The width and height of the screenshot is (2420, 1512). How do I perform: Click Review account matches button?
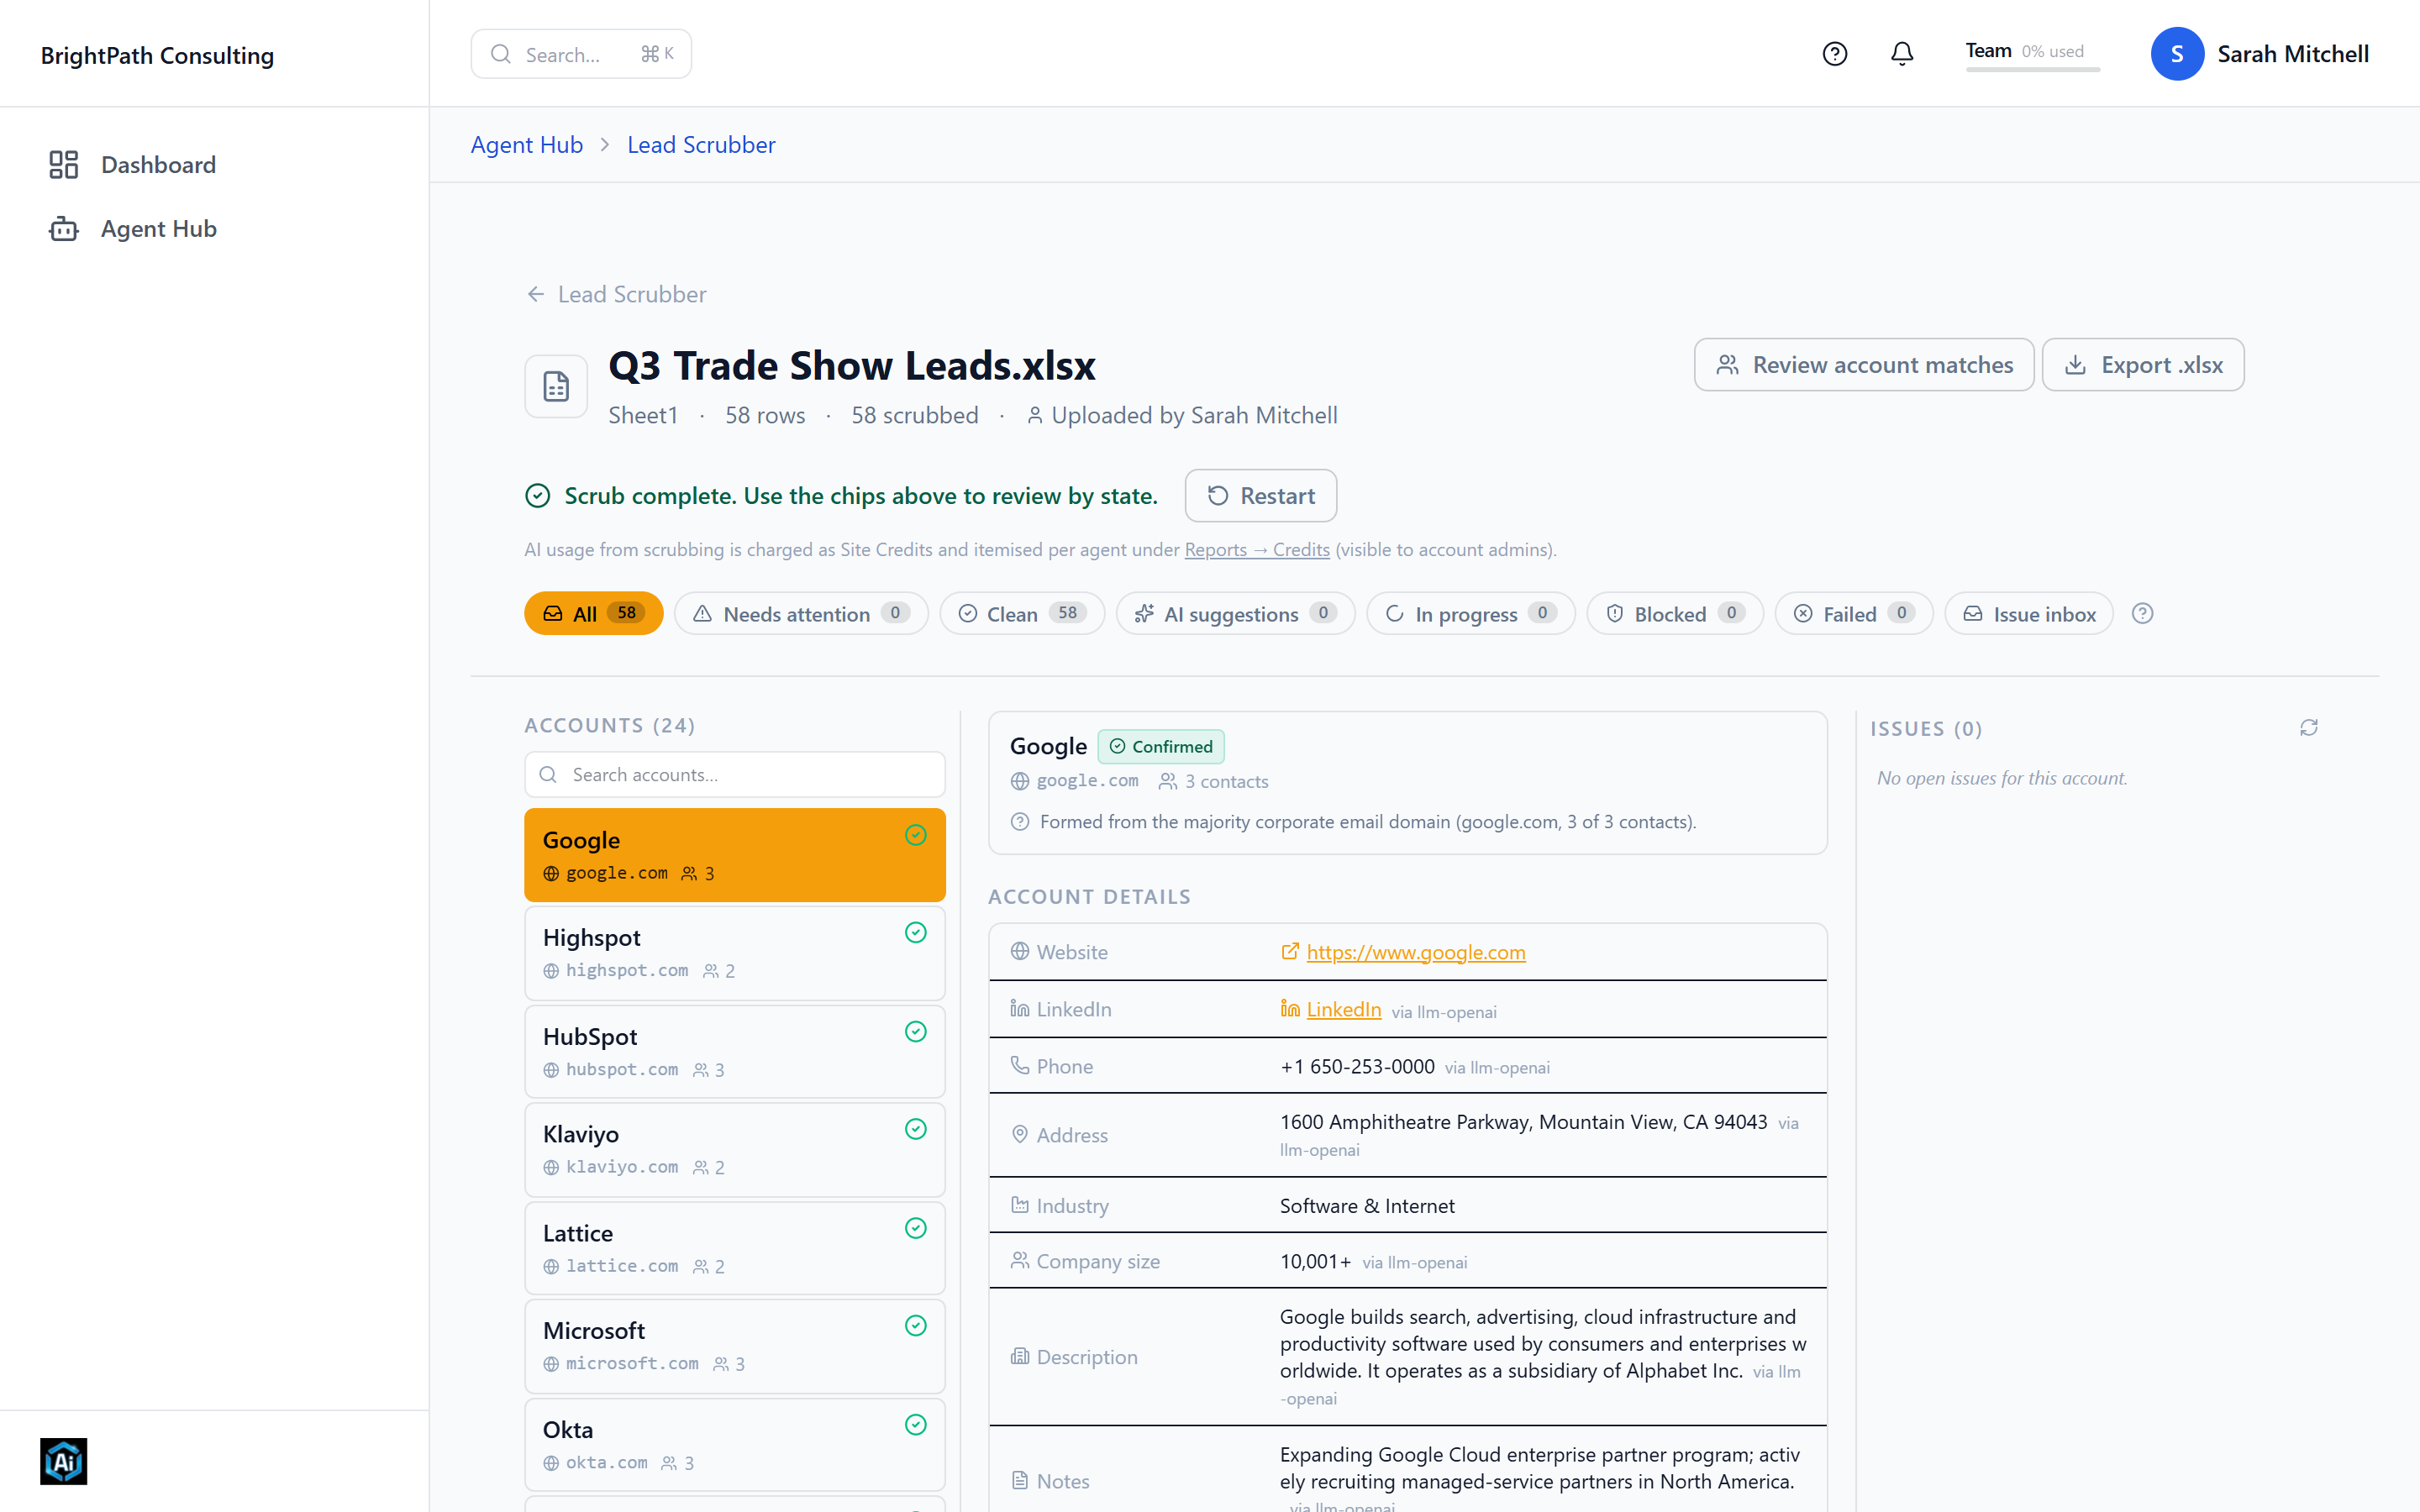click(1864, 365)
